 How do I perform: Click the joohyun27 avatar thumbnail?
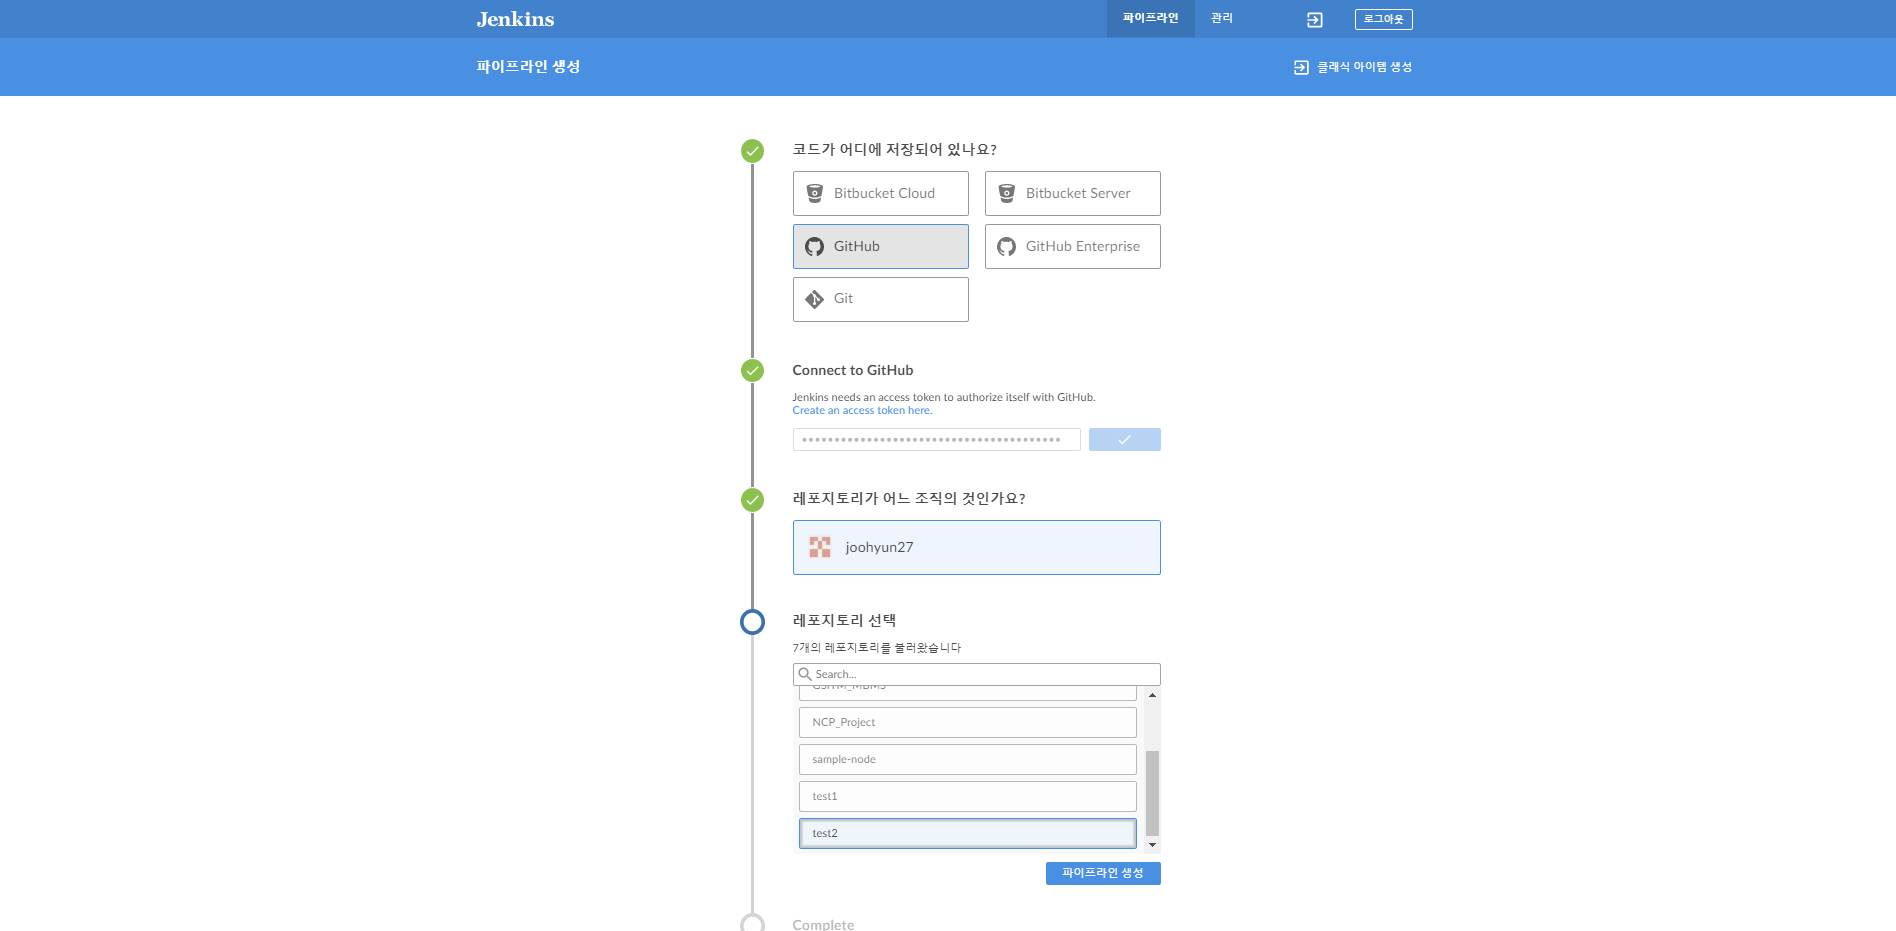tap(820, 547)
